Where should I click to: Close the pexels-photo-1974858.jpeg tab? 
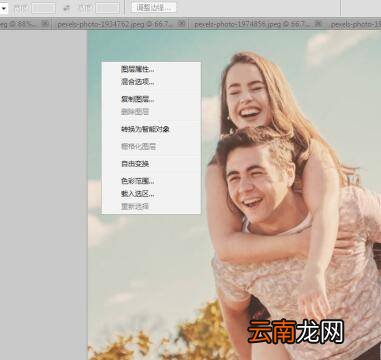[318, 24]
